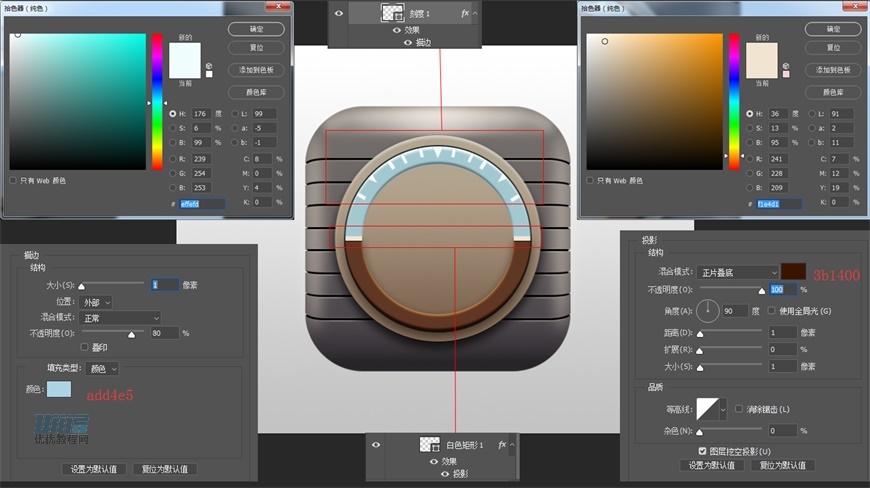Click the 刻度 1 layer thumbnail
The height and width of the screenshot is (488, 870).
point(392,13)
